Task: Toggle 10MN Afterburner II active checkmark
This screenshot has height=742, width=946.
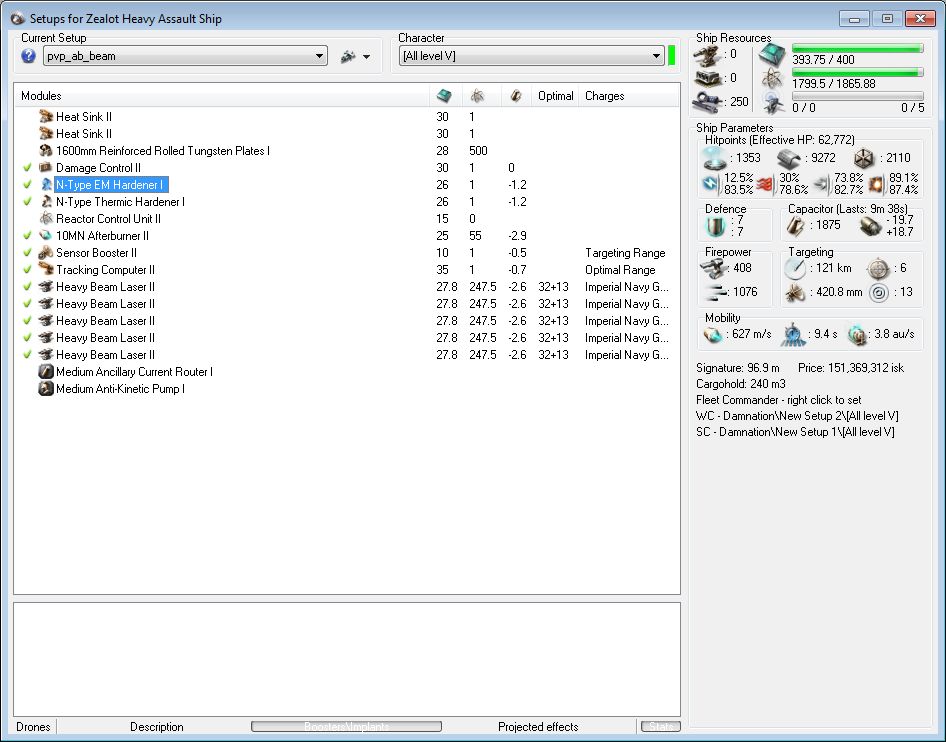Action: pyautogui.click(x=27, y=236)
